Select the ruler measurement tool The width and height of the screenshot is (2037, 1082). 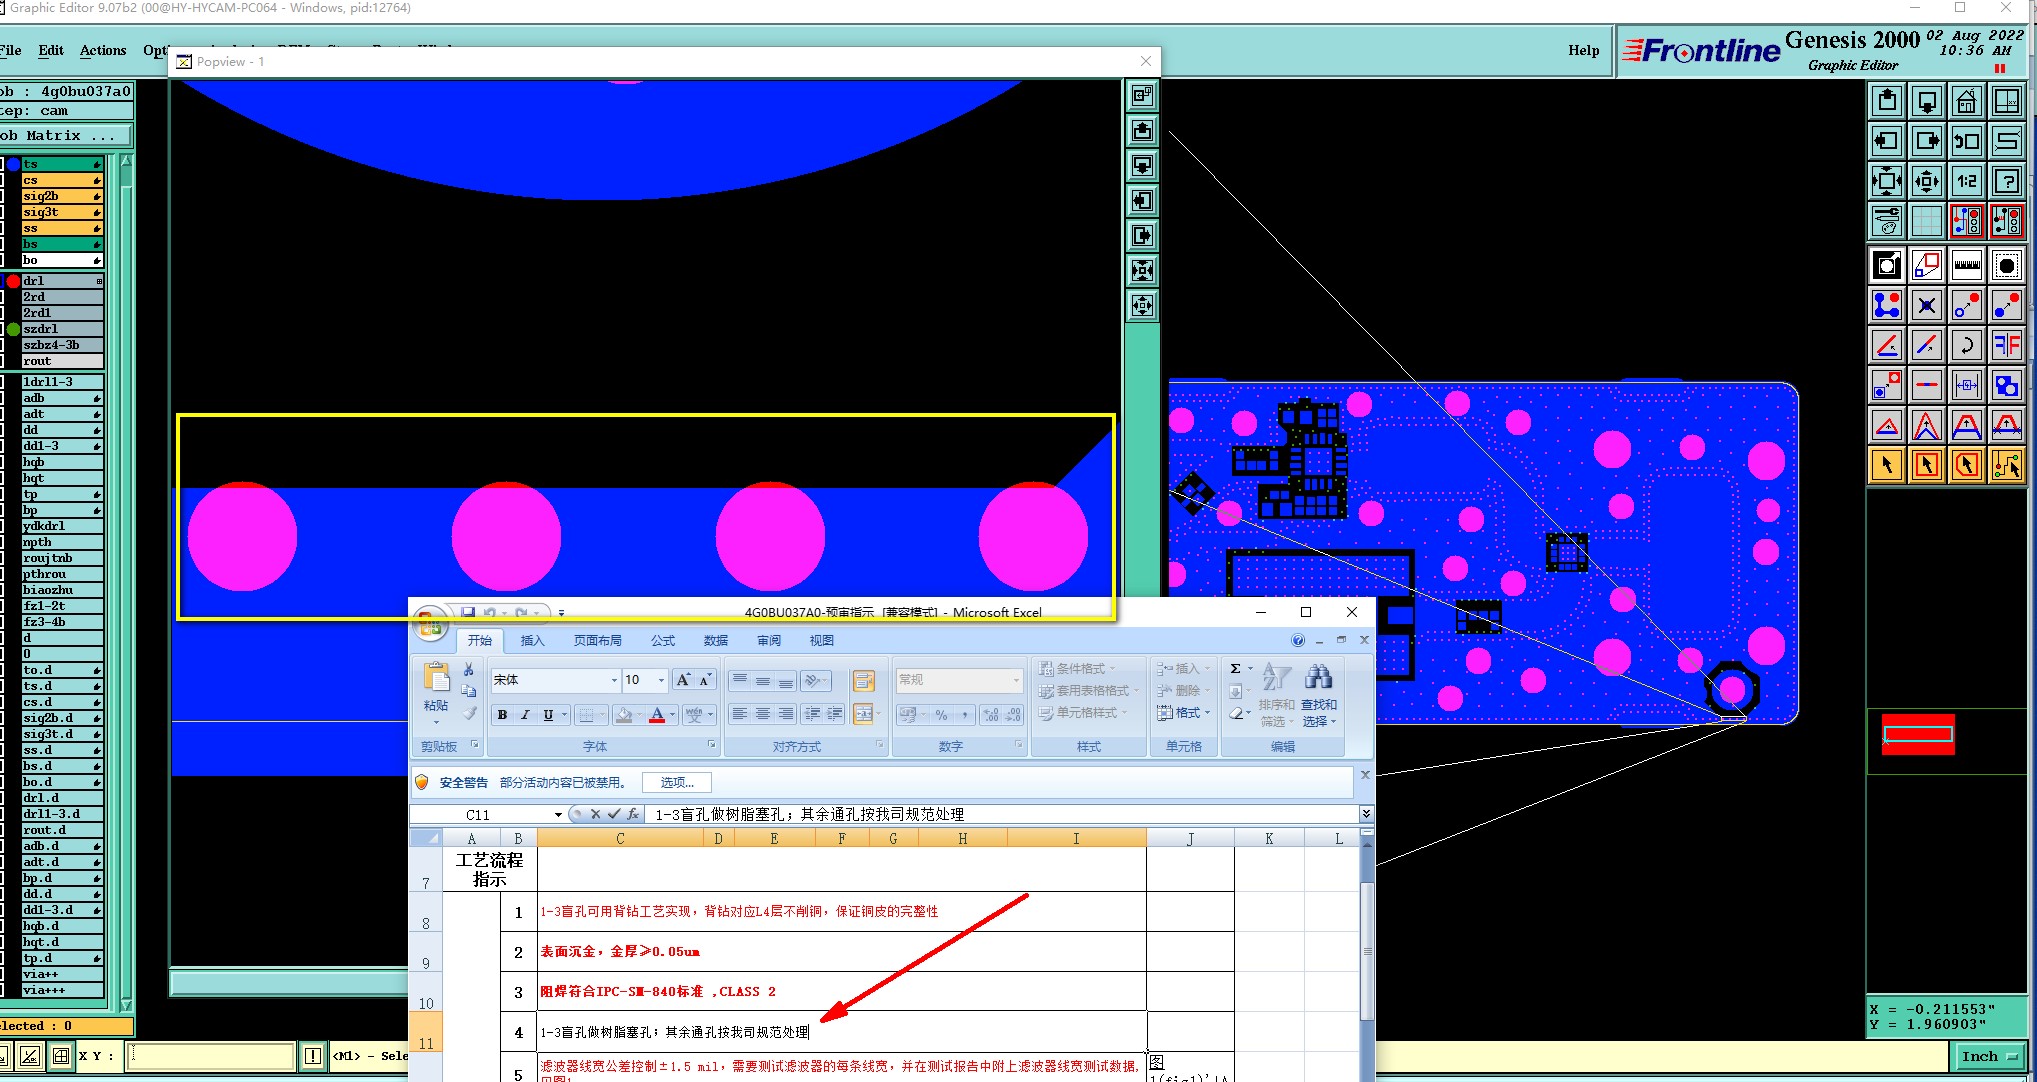[x=1966, y=265]
